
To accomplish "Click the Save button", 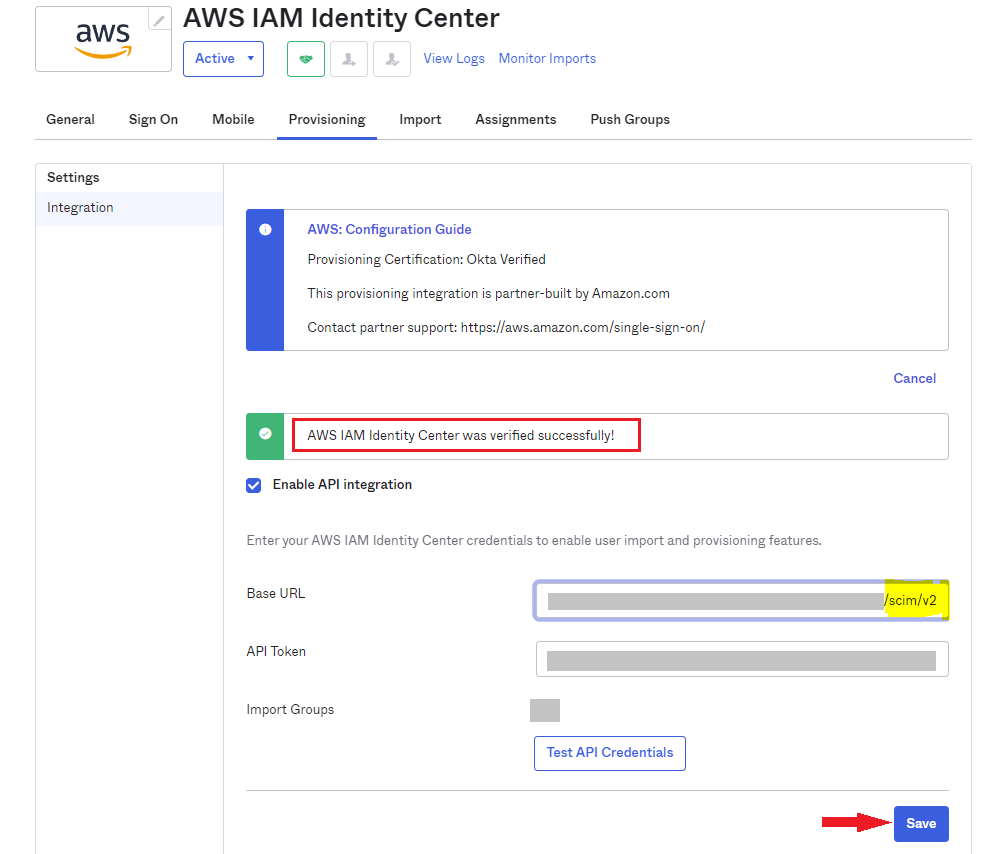I will (920, 823).
